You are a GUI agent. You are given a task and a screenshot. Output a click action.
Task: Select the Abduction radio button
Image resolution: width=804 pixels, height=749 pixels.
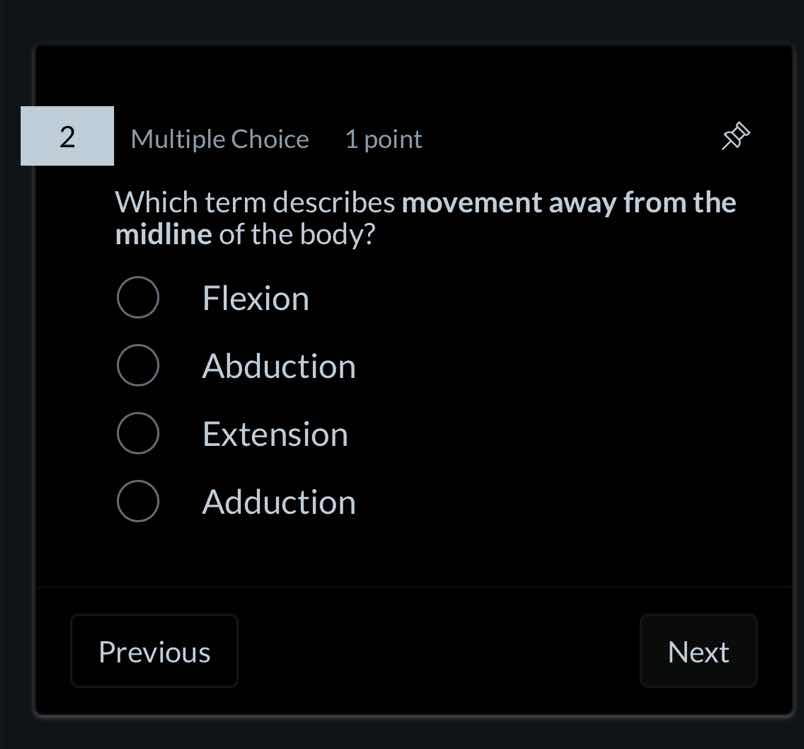point(137,365)
